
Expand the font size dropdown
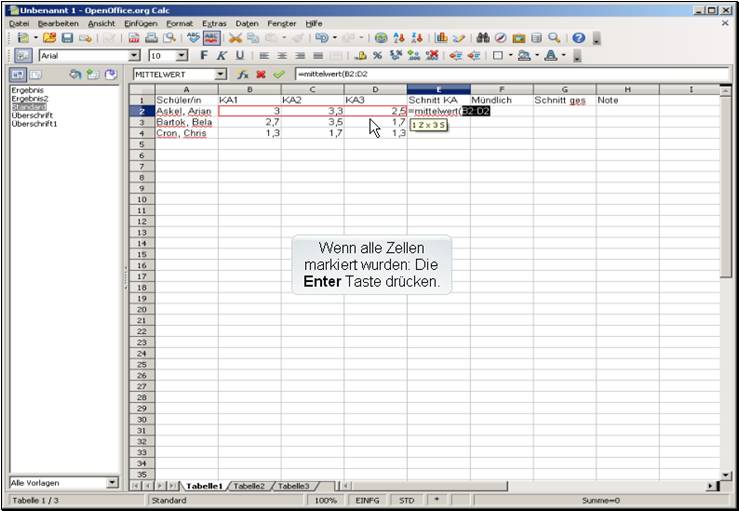coord(182,56)
